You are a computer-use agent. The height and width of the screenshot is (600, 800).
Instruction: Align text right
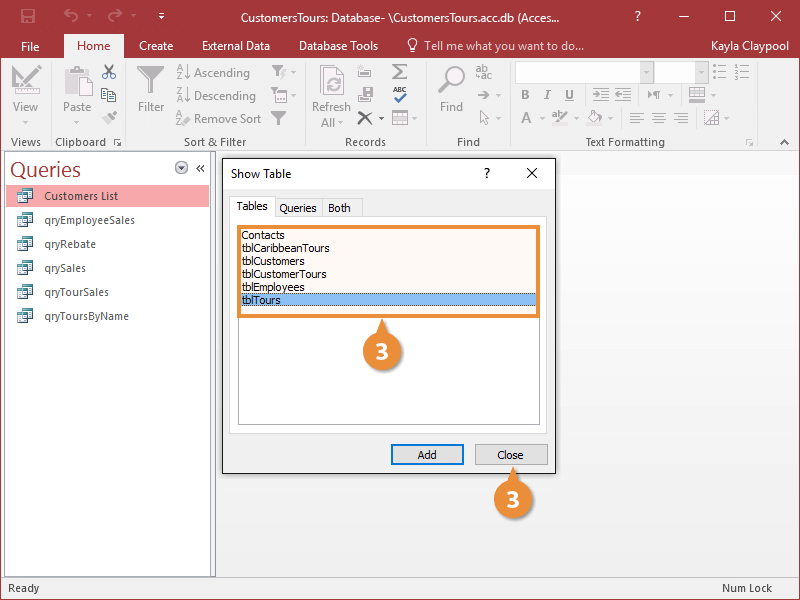tap(681, 118)
